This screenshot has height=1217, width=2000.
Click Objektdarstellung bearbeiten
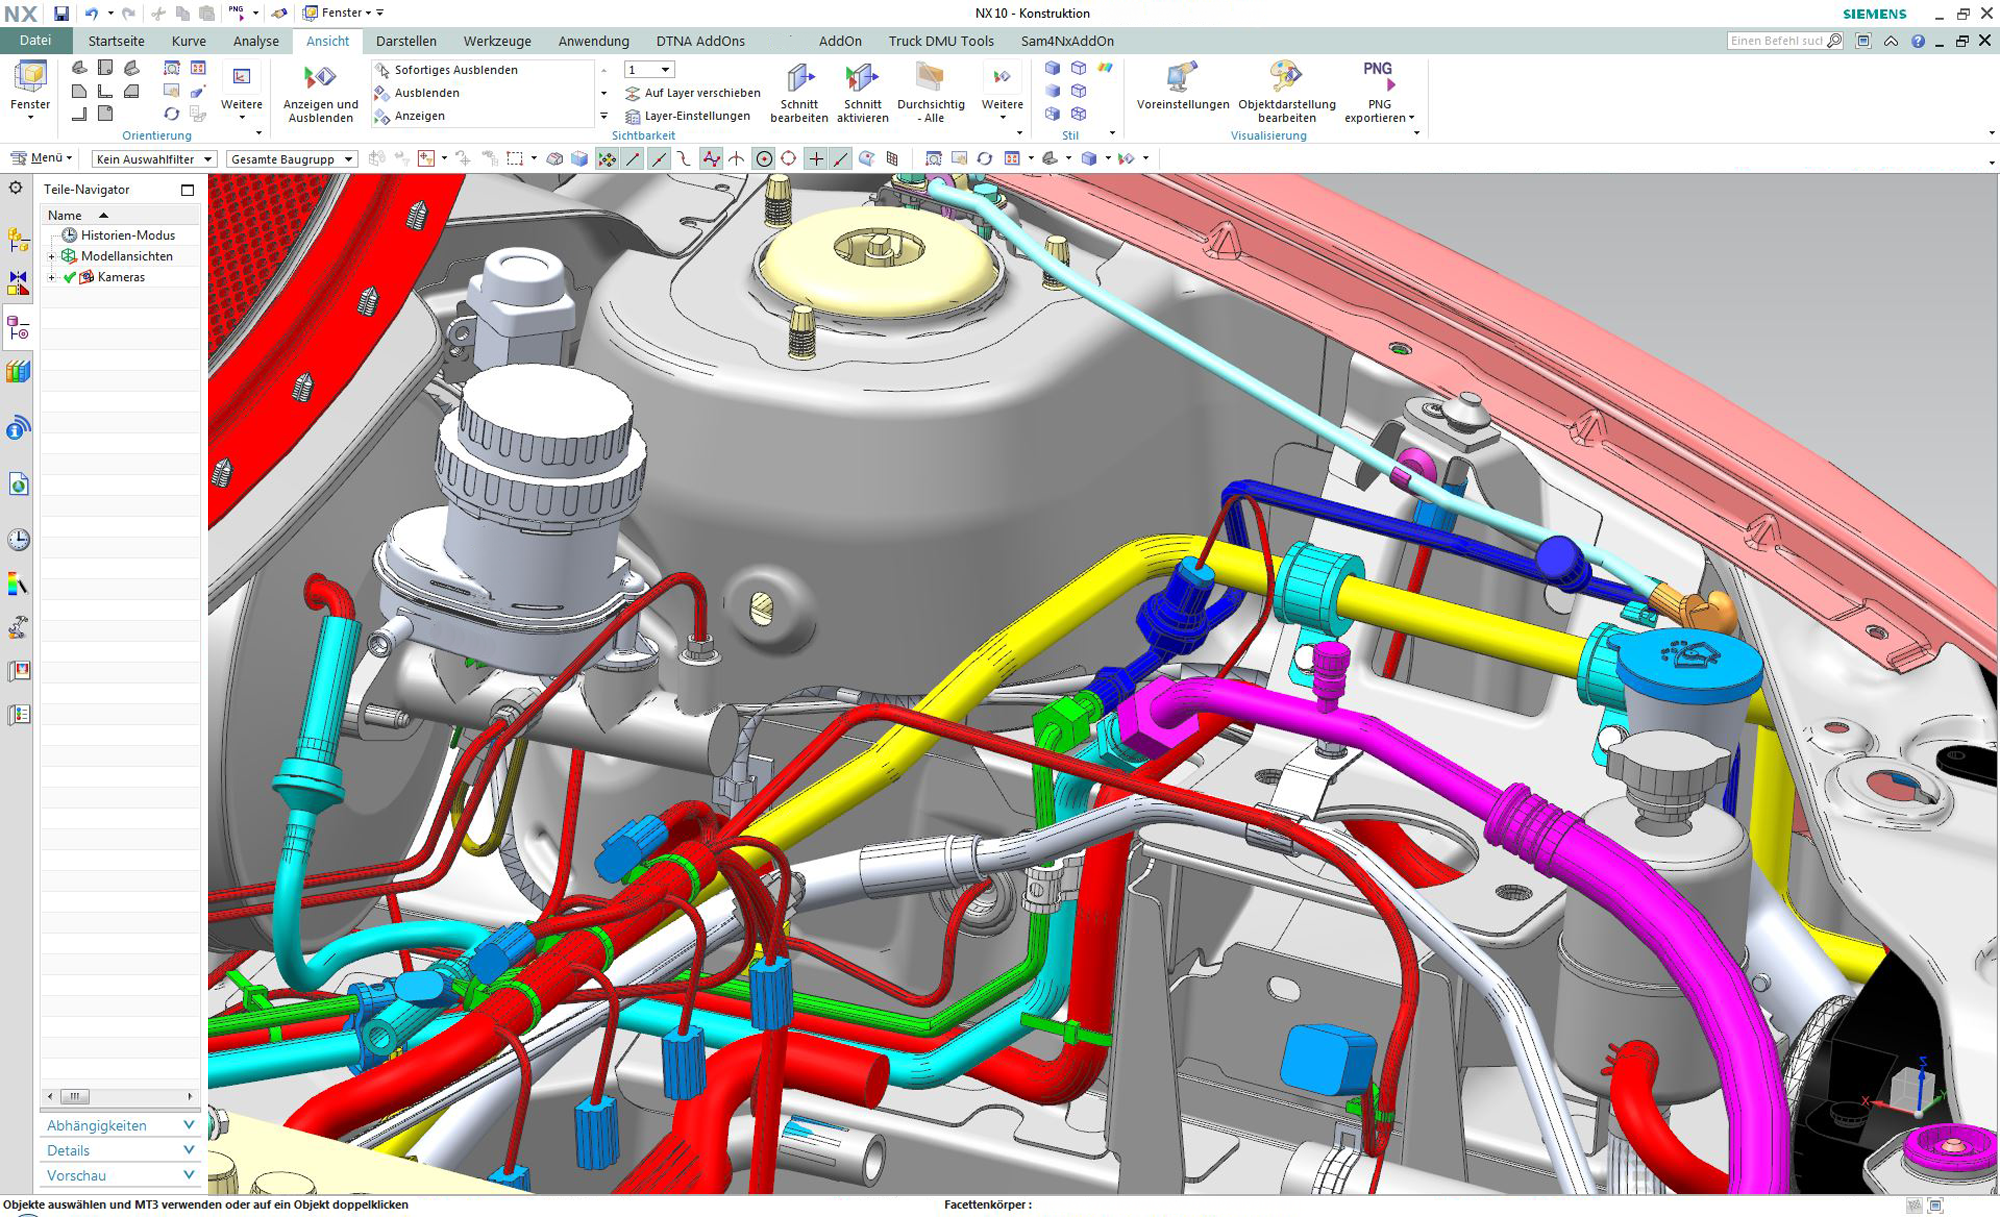1285,90
